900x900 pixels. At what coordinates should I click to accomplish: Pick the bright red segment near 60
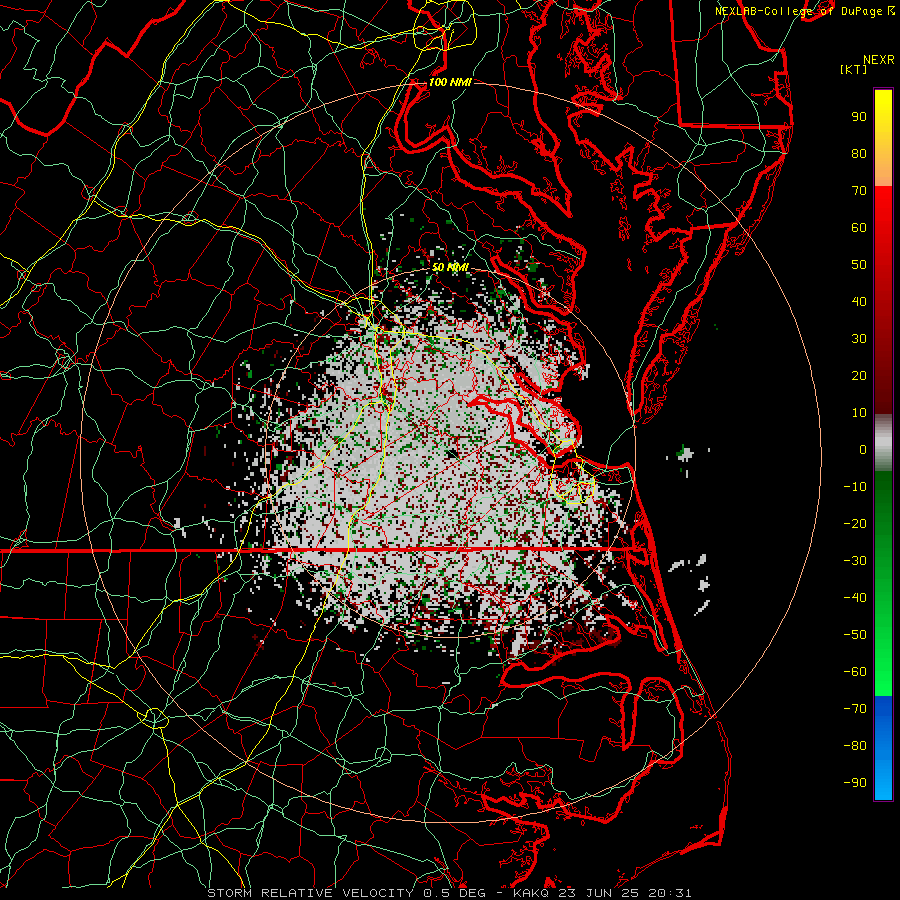click(883, 218)
